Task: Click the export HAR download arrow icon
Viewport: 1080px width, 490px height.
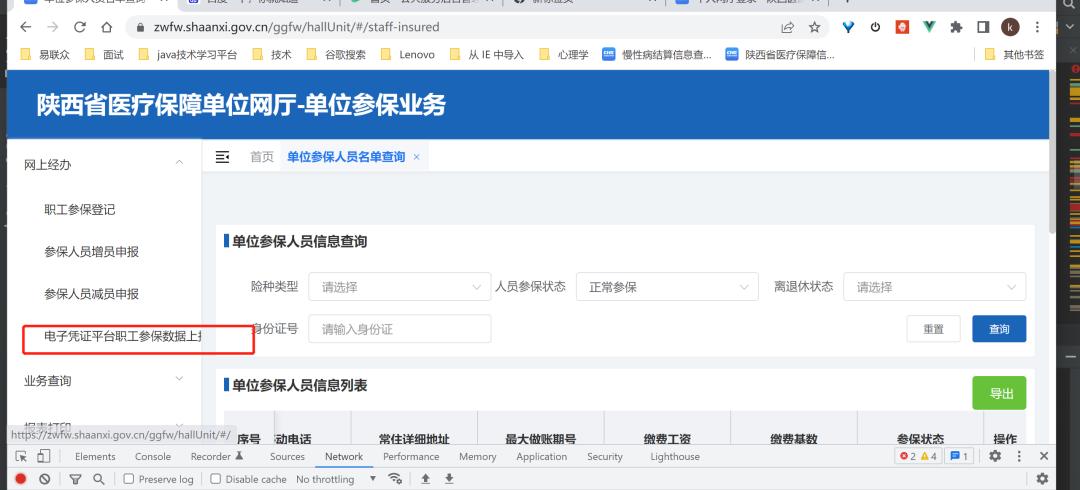Action: tap(449, 479)
